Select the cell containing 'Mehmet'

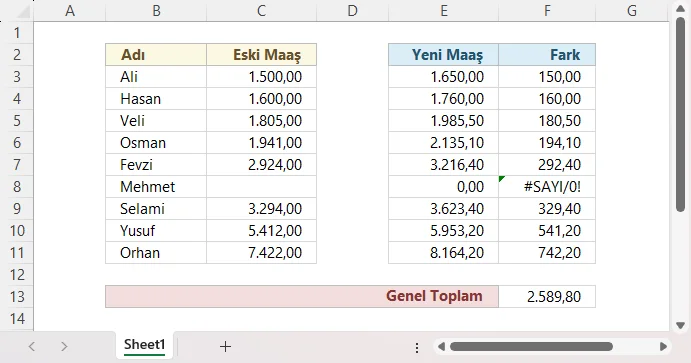(x=156, y=187)
